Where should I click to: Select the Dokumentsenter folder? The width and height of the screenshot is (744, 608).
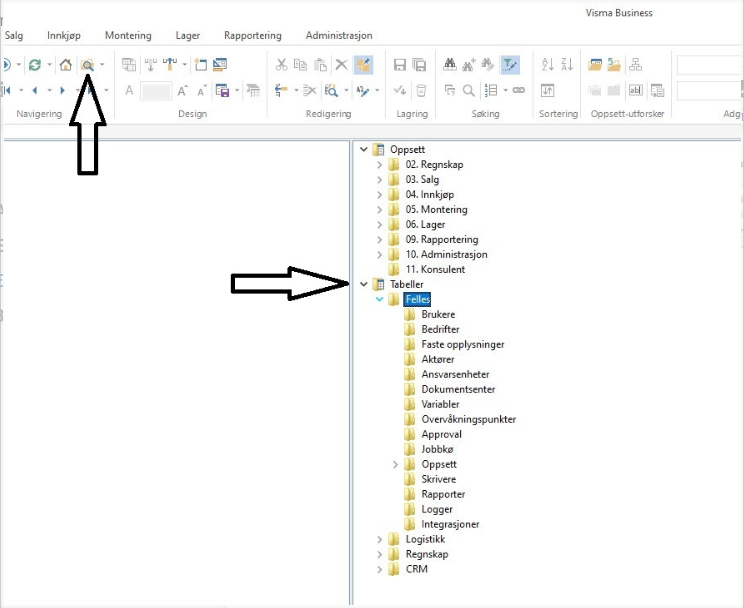point(458,389)
